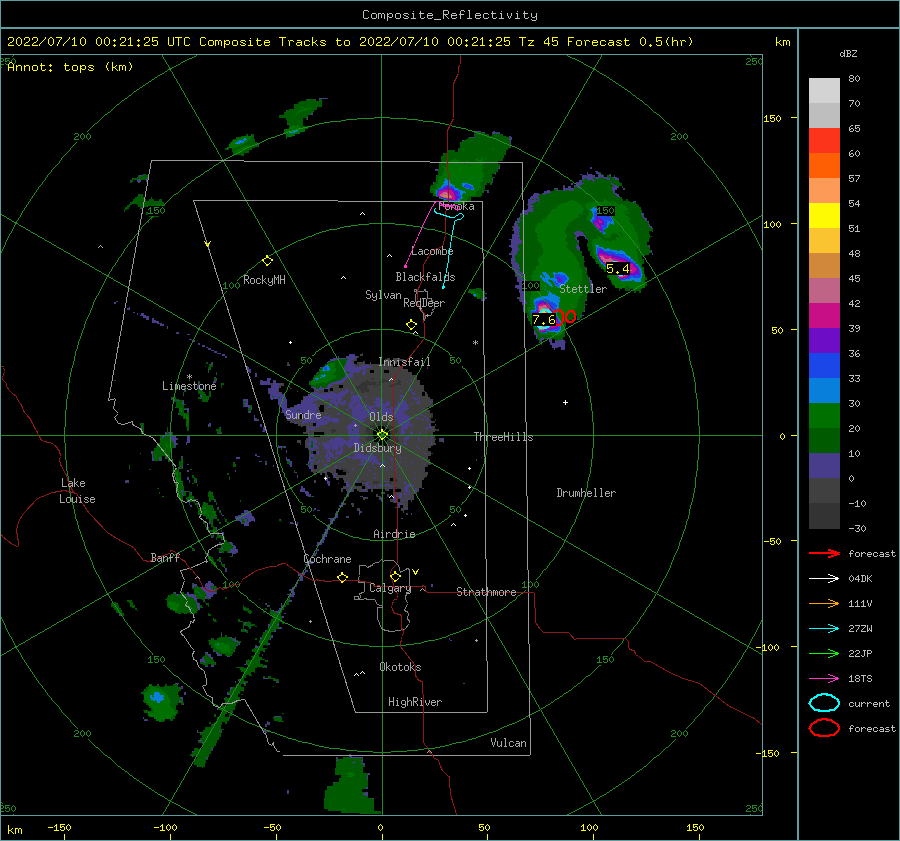
Task: Click the Banff town label
Action: pos(165,558)
